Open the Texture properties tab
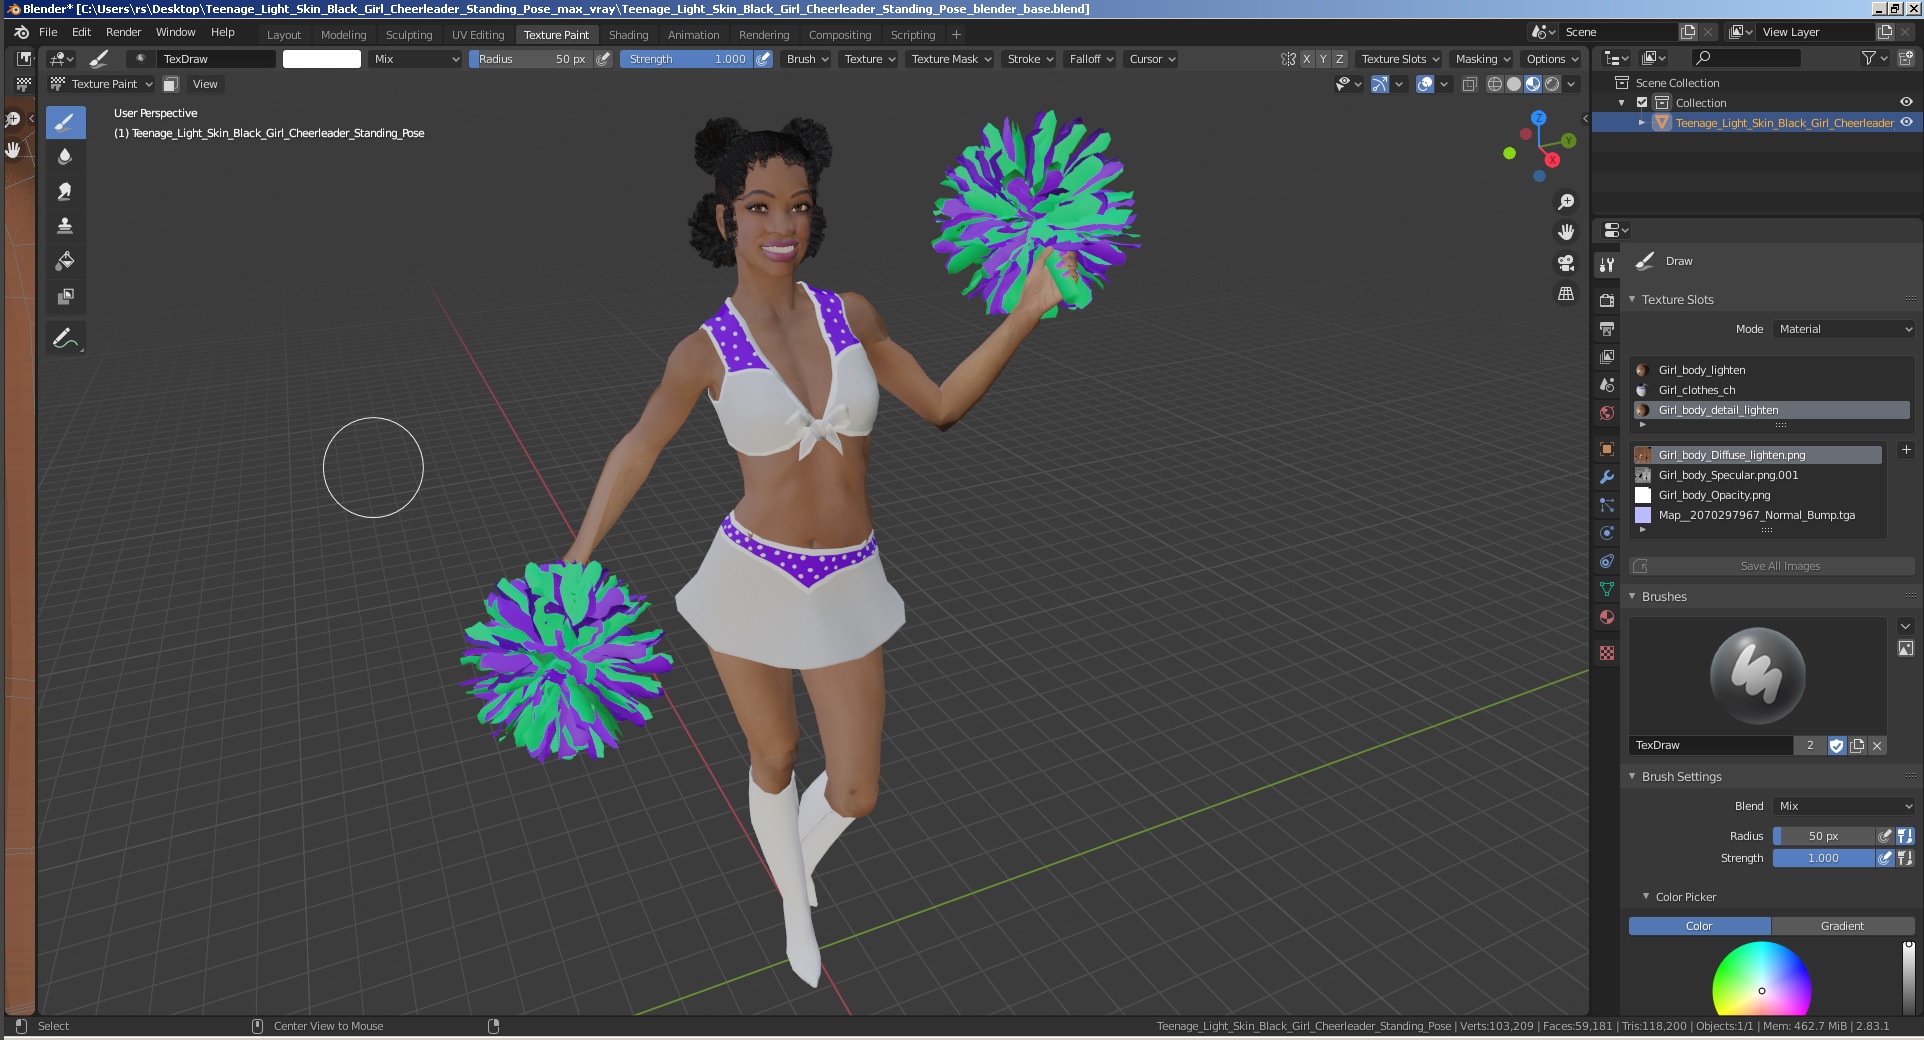 tap(1607, 653)
